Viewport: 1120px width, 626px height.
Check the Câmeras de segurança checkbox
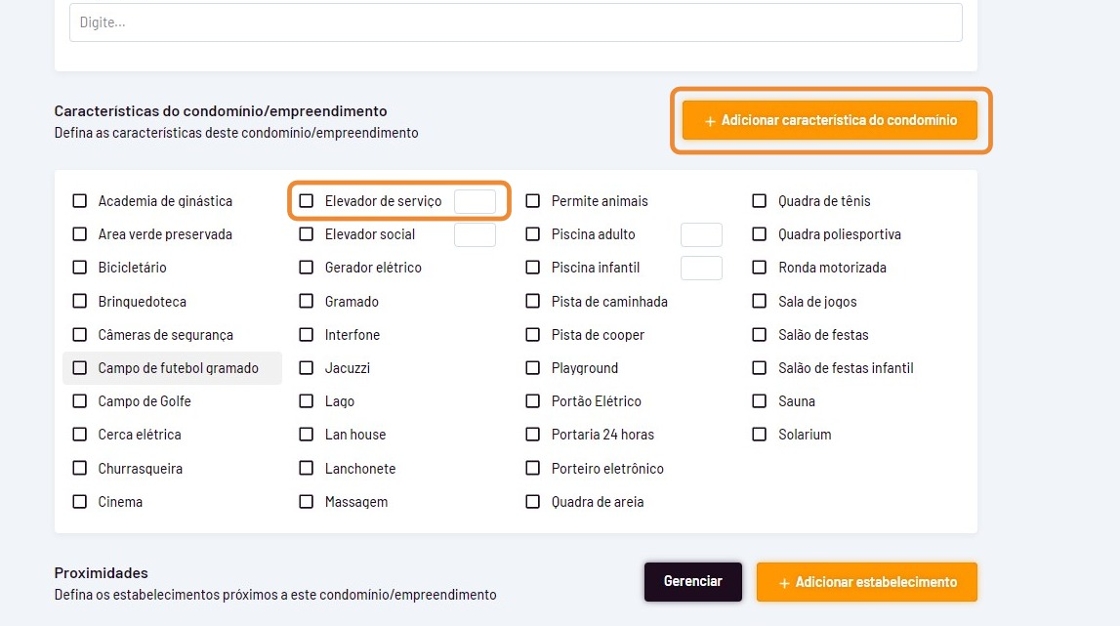[x=80, y=335]
